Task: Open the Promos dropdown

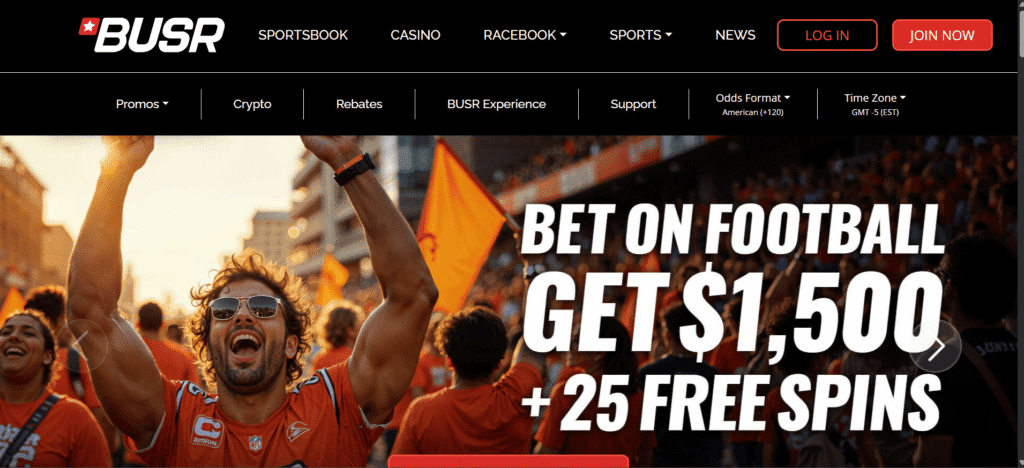Action: [142, 104]
